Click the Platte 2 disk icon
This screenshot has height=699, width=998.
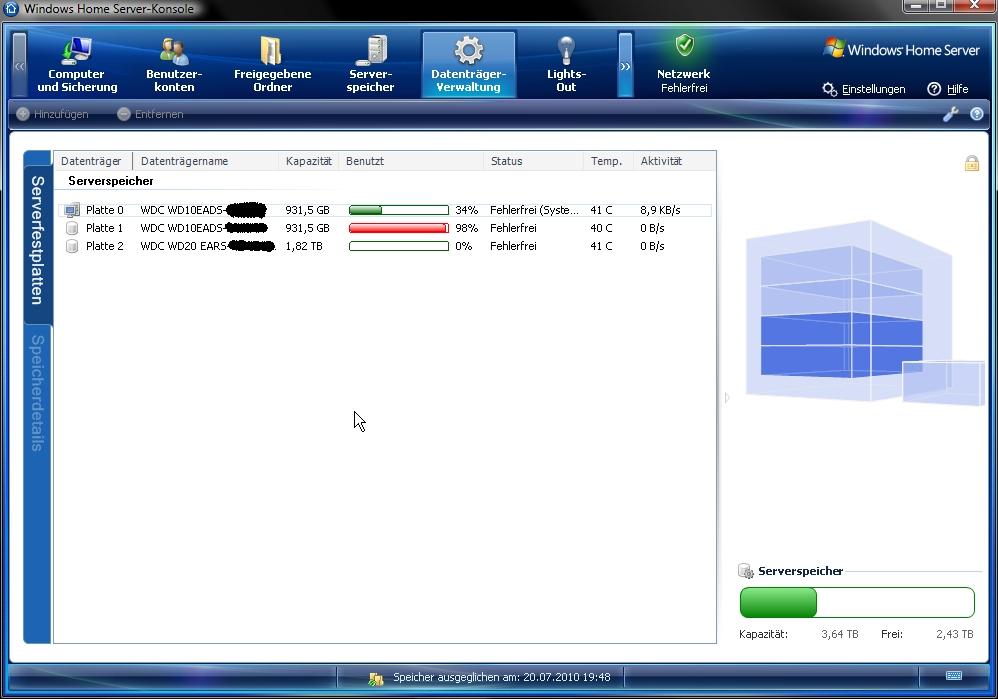pyautogui.click(x=72, y=246)
